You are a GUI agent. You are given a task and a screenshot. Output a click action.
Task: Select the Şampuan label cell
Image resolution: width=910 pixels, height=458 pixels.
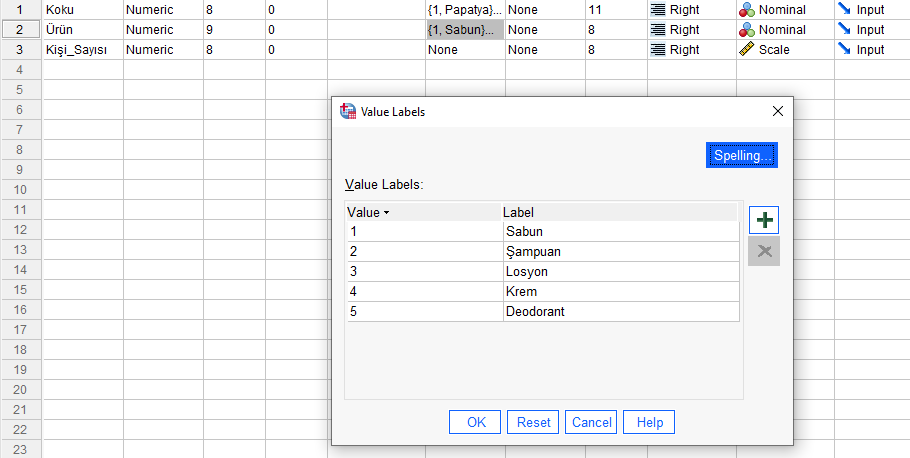620,251
